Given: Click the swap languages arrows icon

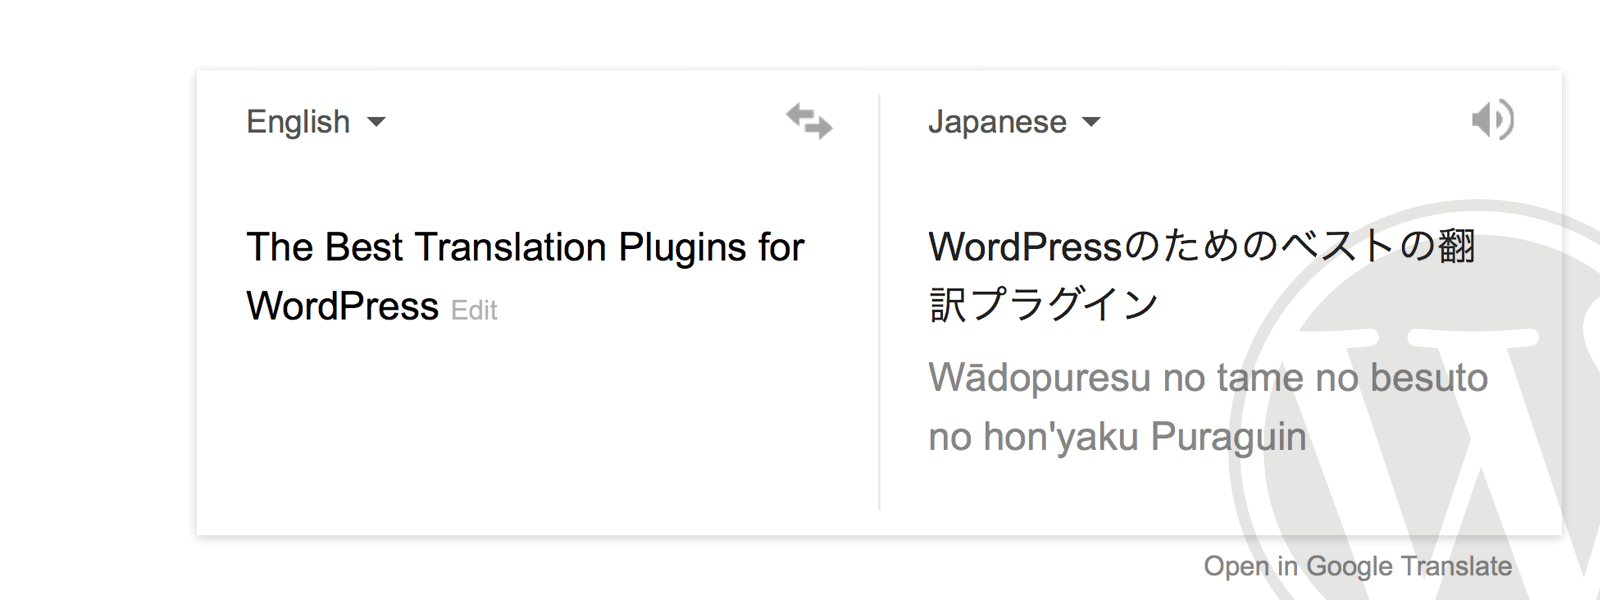Looking at the screenshot, I should pyautogui.click(x=808, y=122).
